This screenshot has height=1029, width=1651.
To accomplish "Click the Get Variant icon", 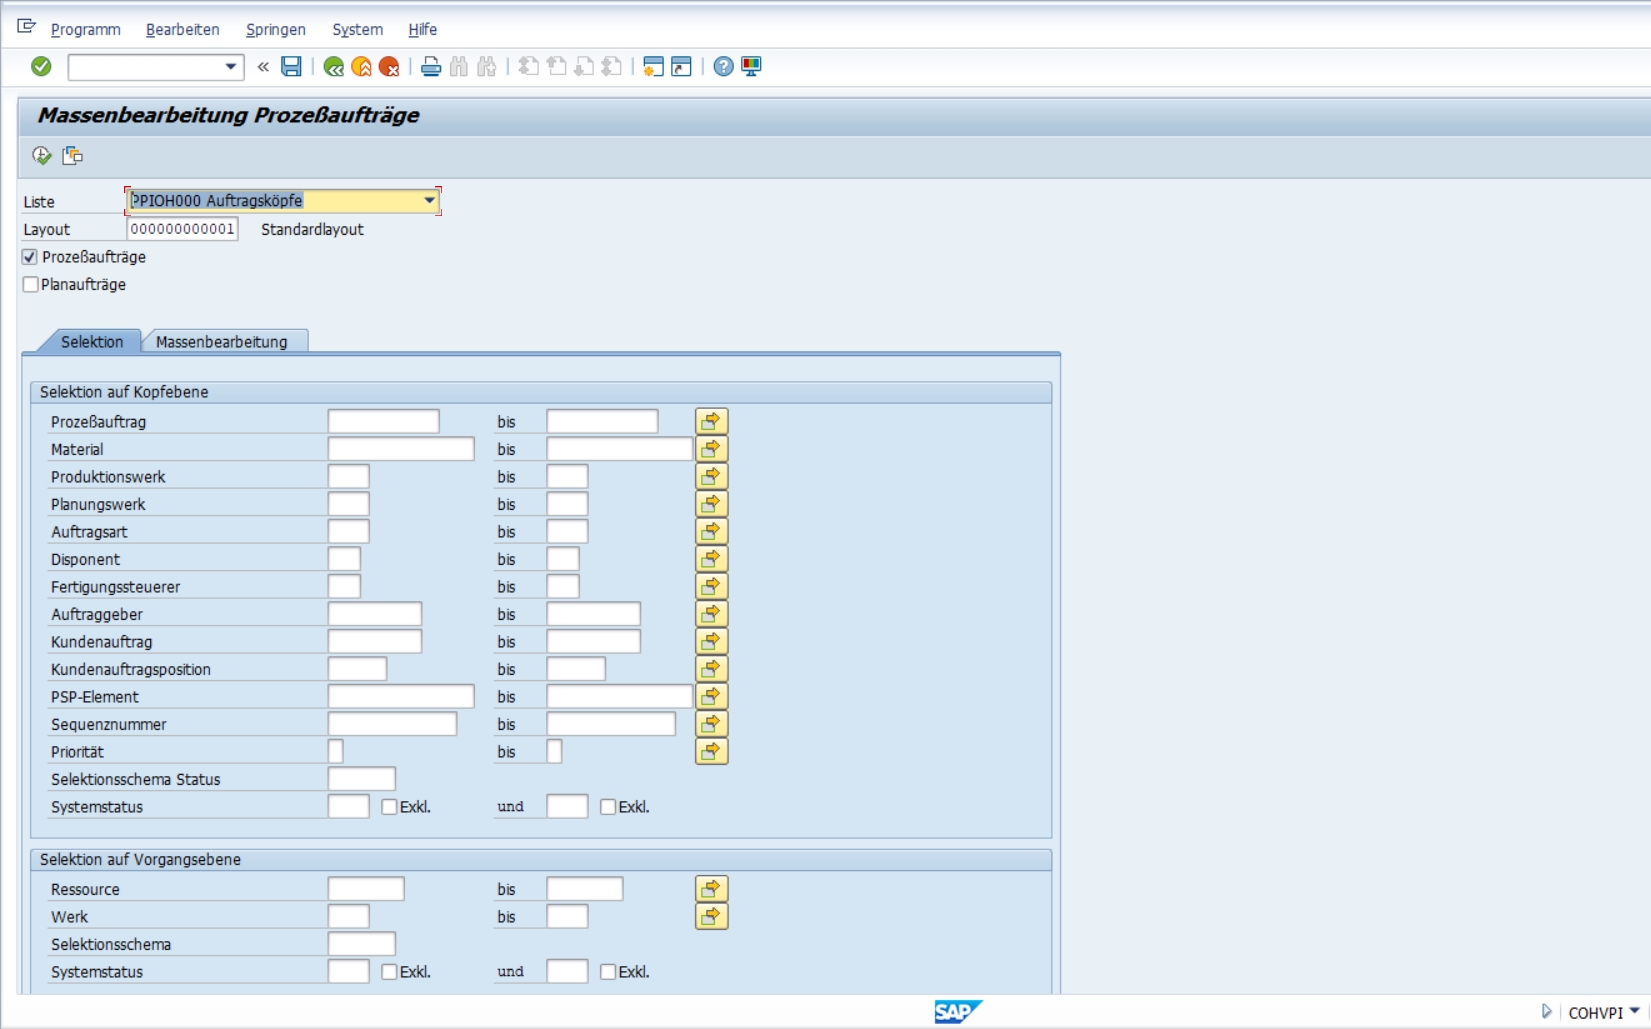I will [72, 155].
